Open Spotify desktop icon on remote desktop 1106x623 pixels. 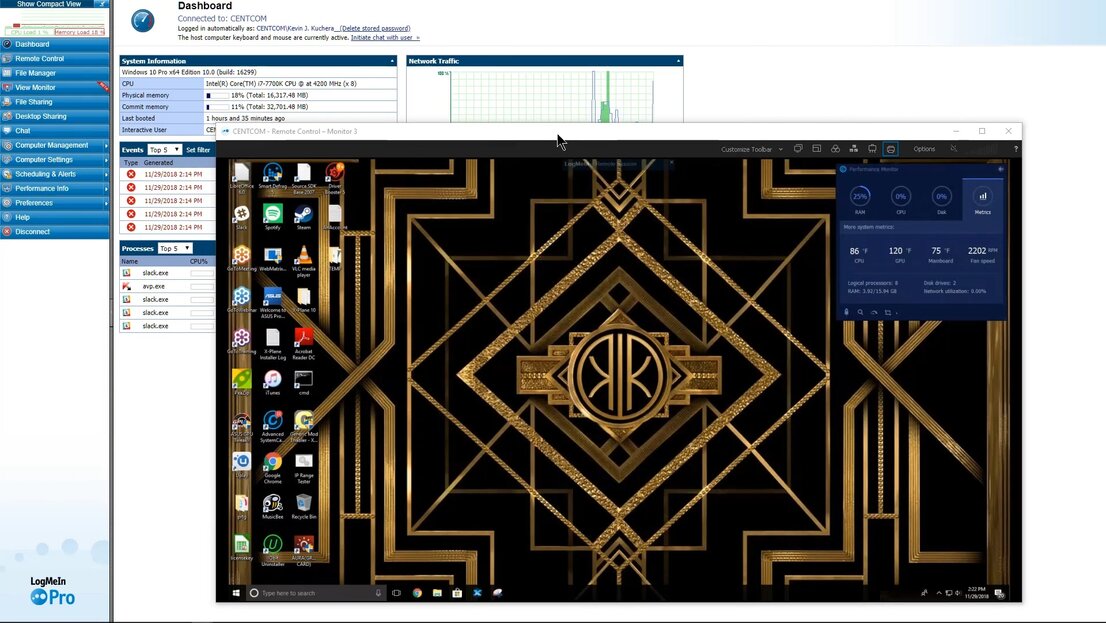pyautogui.click(x=272, y=215)
